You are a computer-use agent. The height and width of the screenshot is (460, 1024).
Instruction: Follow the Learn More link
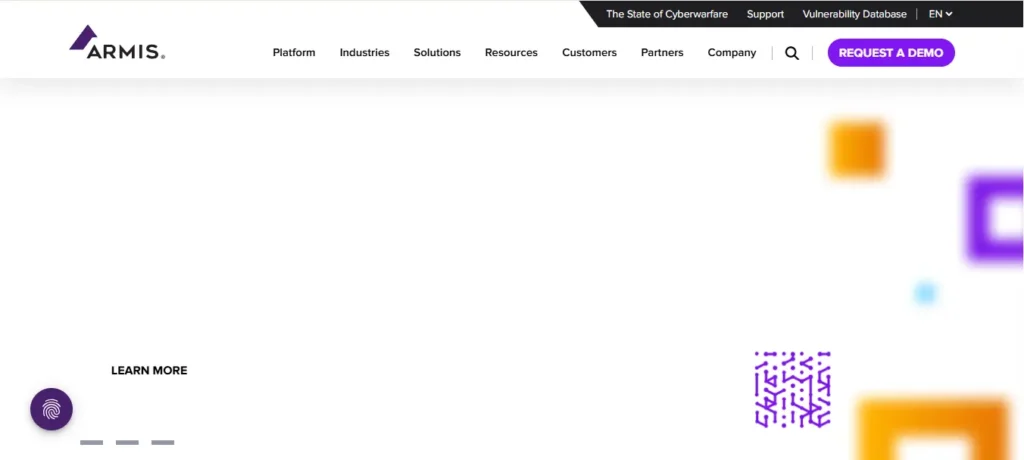[149, 371]
